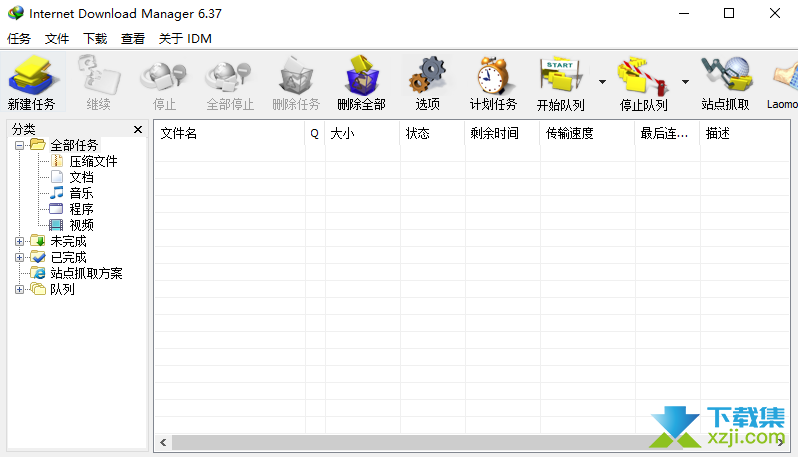Open the 文件 menu
The height and width of the screenshot is (457, 798).
click(57, 39)
